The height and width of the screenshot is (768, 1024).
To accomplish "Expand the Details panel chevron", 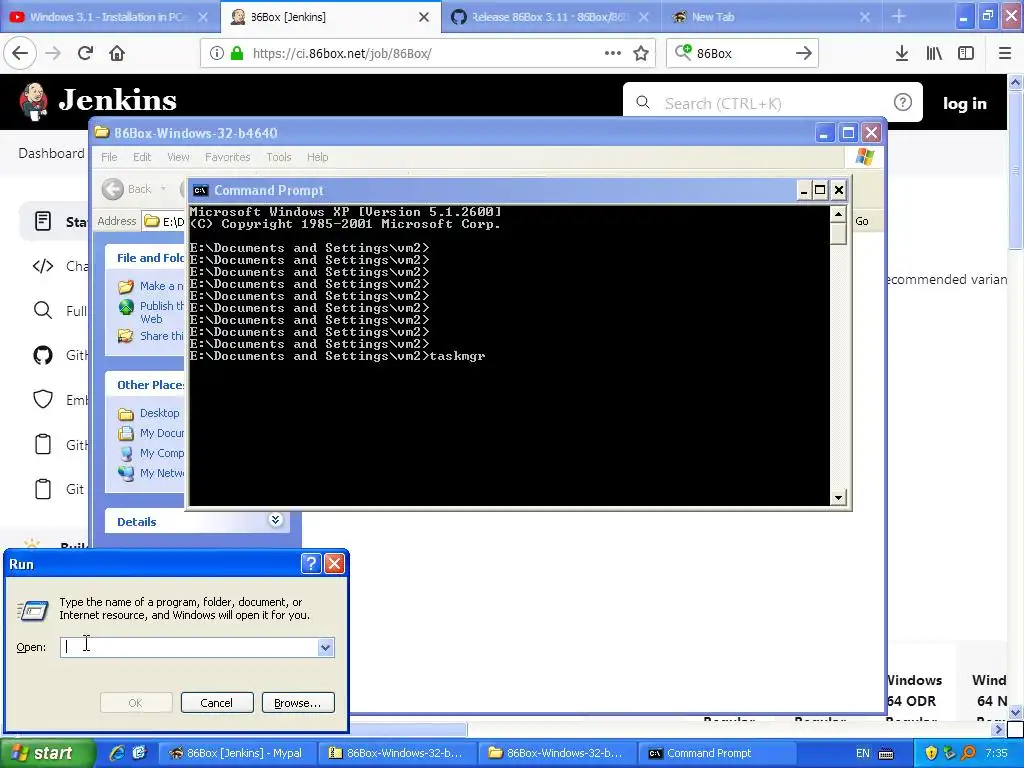I will pyautogui.click(x=275, y=520).
